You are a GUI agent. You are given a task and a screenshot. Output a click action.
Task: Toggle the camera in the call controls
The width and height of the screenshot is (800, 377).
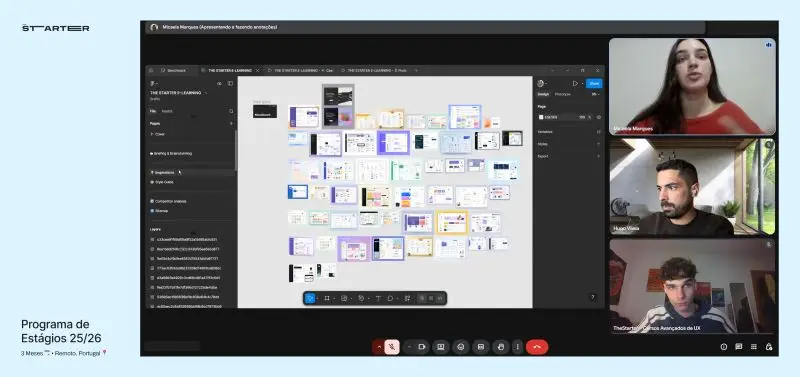point(421,347)
